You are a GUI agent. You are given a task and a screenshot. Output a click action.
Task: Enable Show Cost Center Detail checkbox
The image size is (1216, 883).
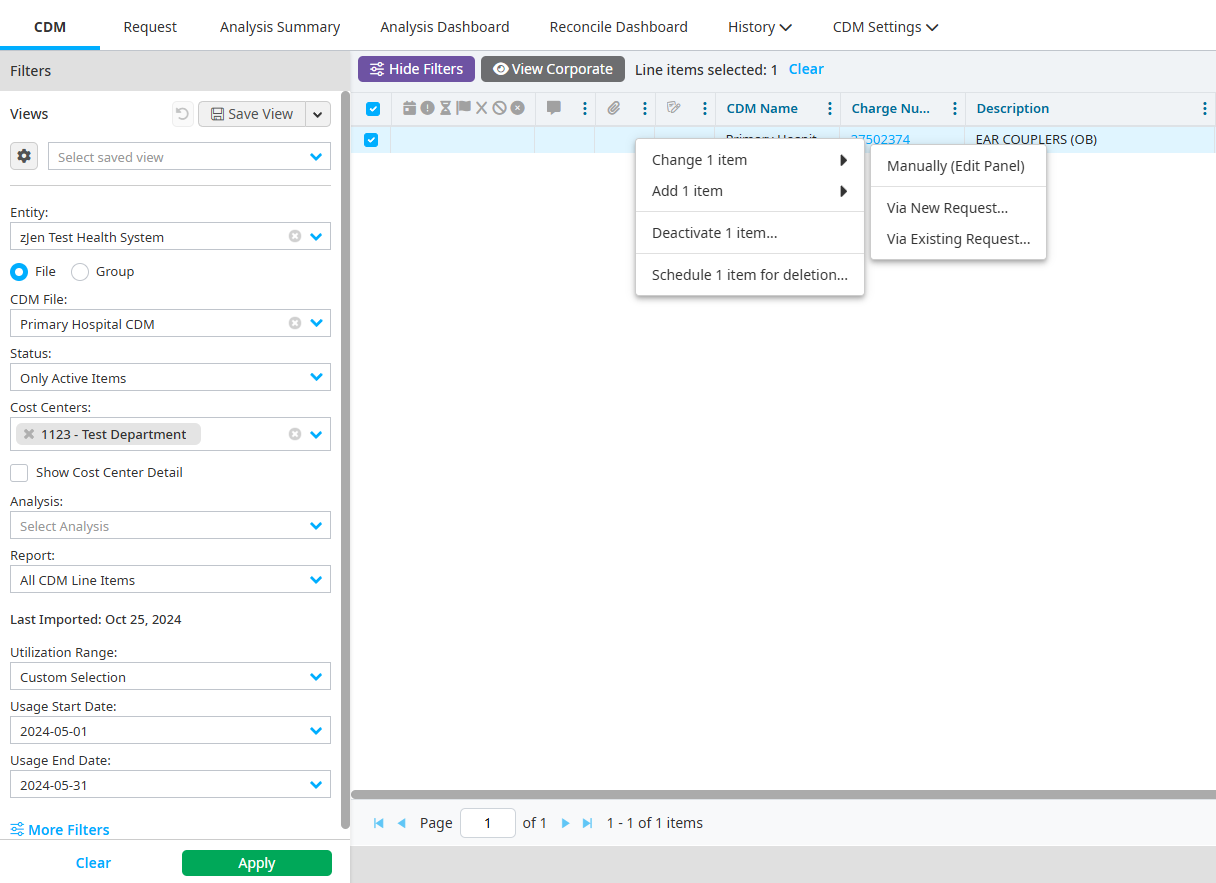(x=19, y=472)
